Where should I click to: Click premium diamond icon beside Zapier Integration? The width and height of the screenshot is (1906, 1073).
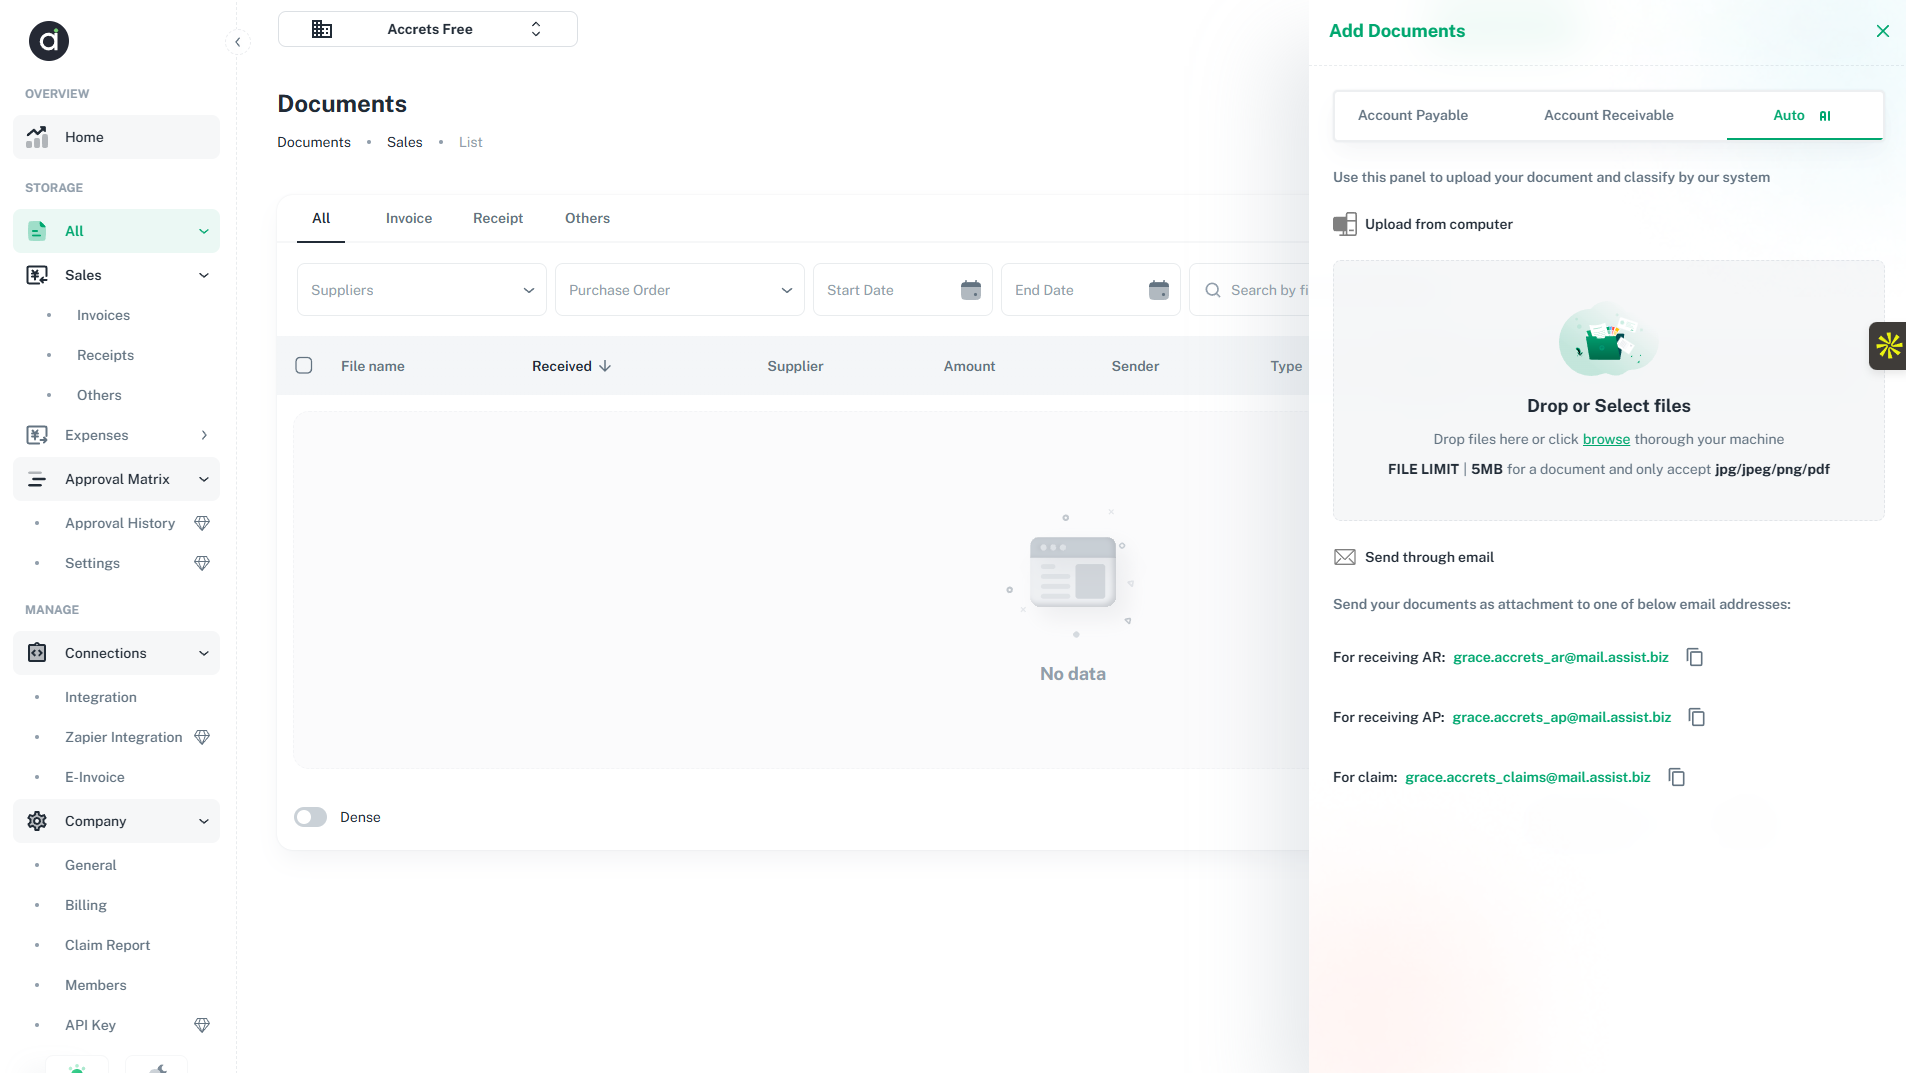pyautogui.click(x=202, y=737)
